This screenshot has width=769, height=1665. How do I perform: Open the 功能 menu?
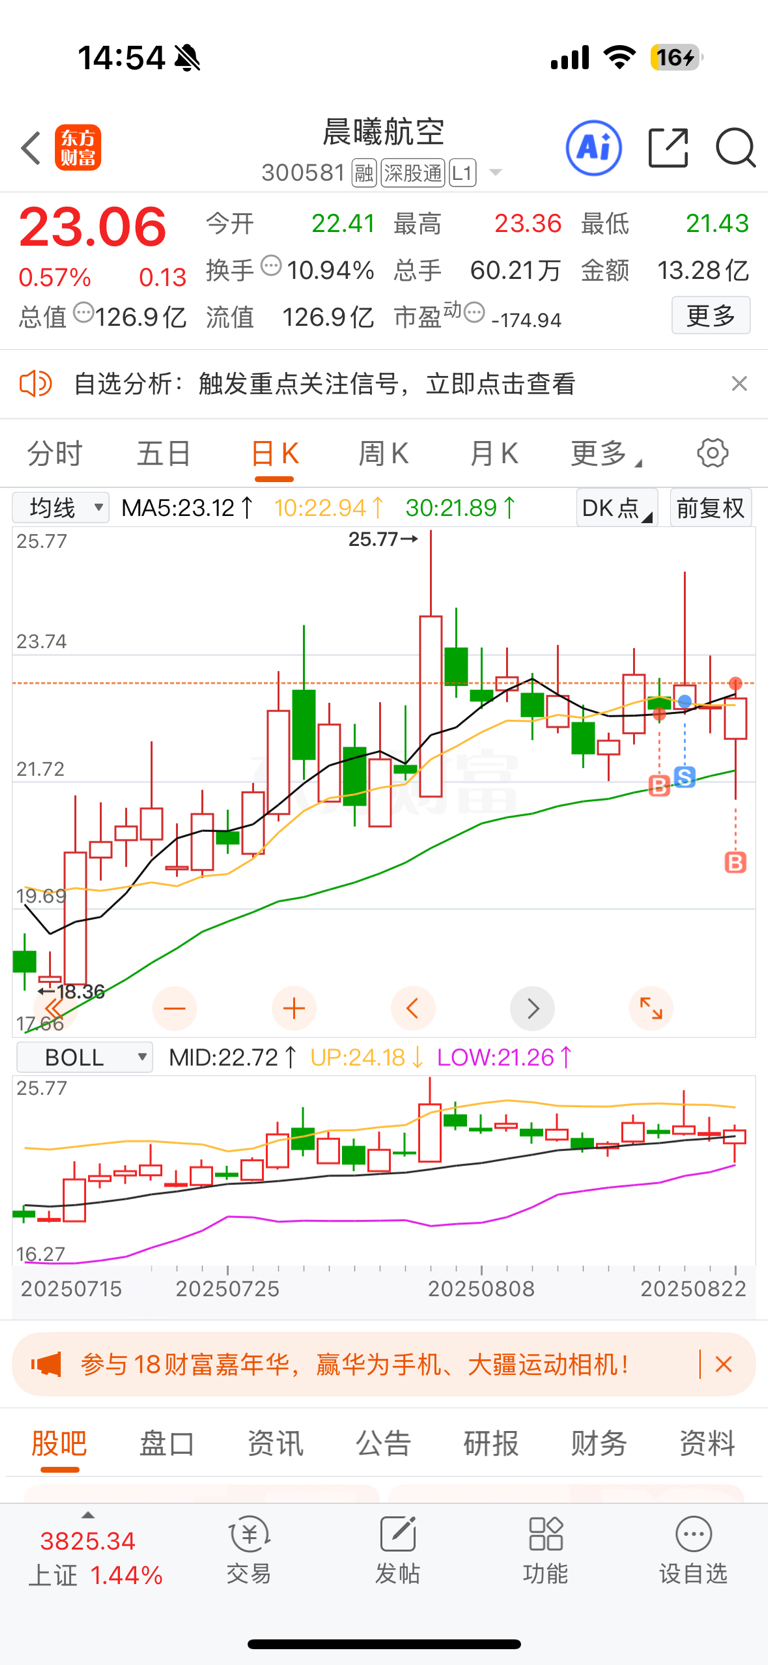pos(545,1551)
